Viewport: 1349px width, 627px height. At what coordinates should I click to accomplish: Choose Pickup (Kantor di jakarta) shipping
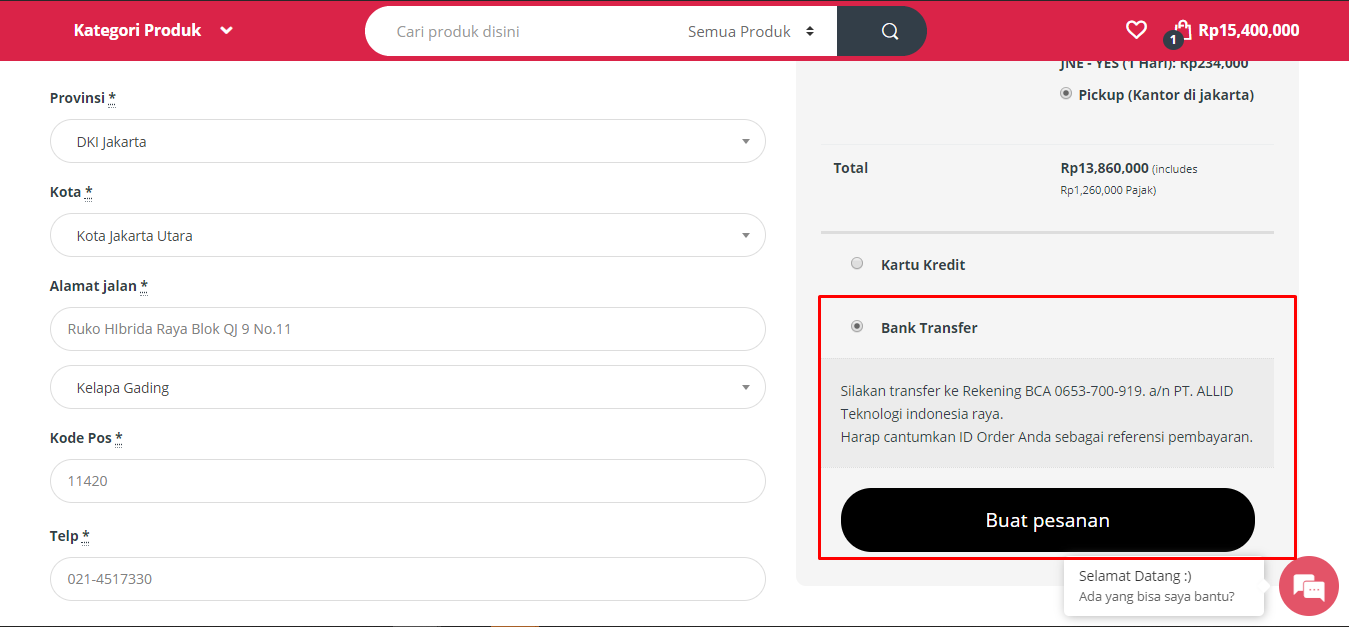click(1066, 94)
